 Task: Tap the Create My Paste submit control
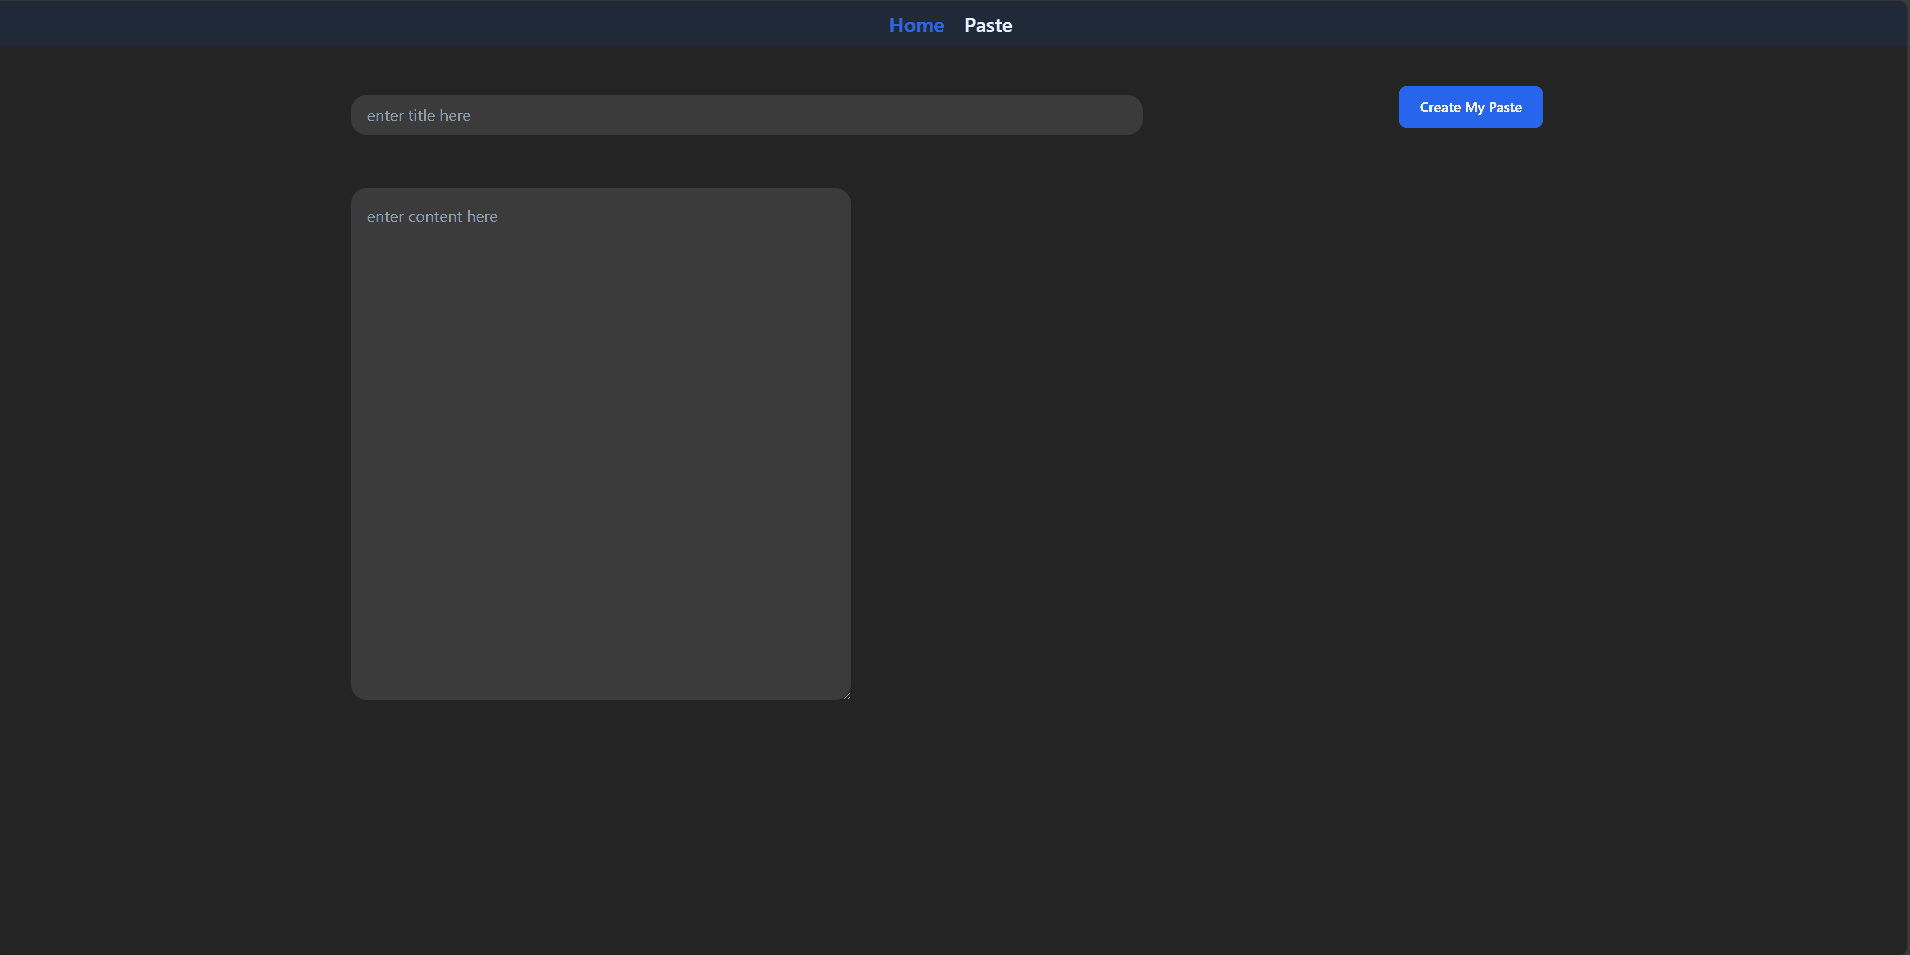click(x=1470, y=106)
